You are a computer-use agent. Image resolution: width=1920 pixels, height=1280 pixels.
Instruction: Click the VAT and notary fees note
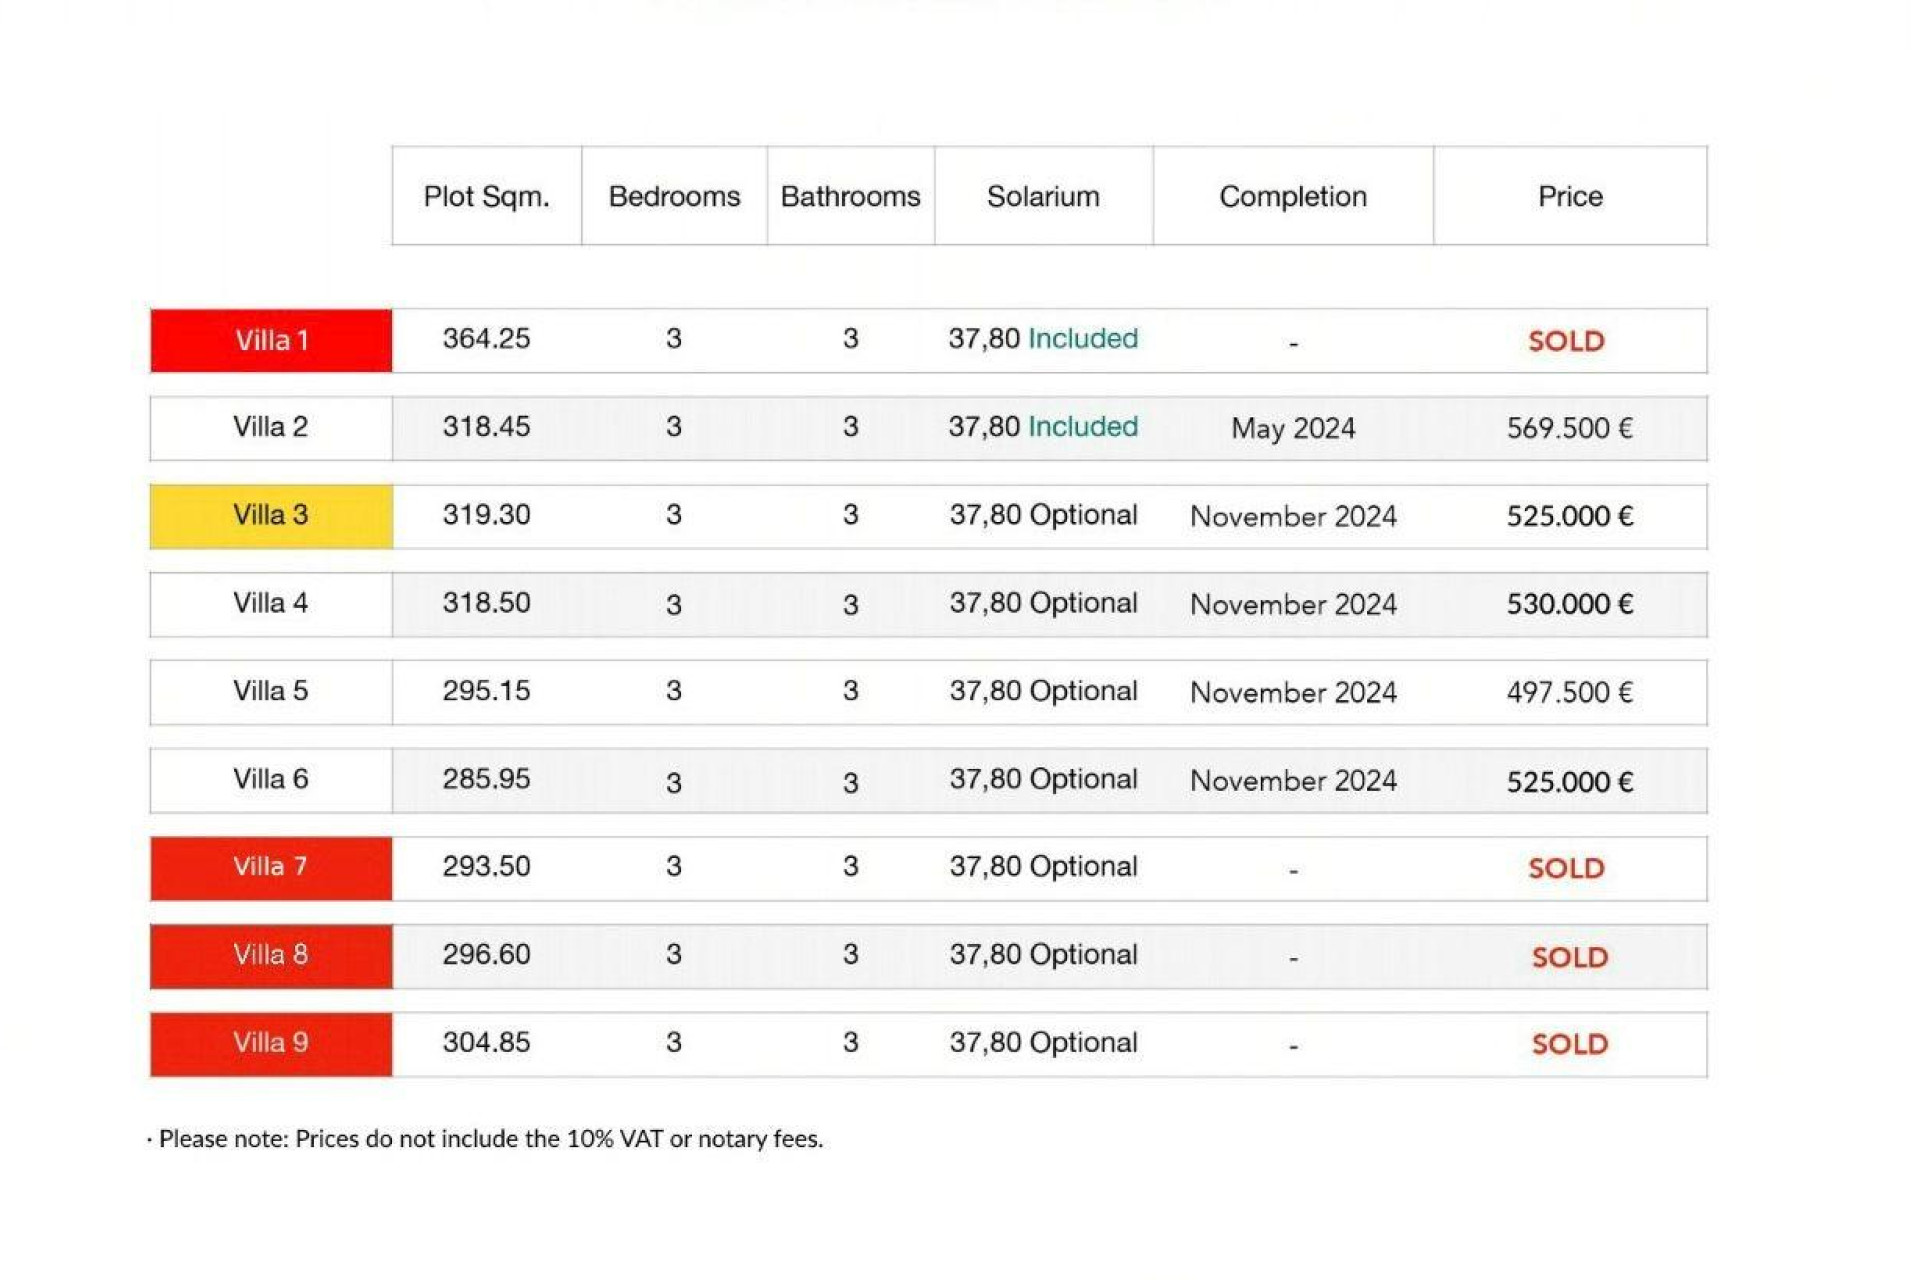489,1139
